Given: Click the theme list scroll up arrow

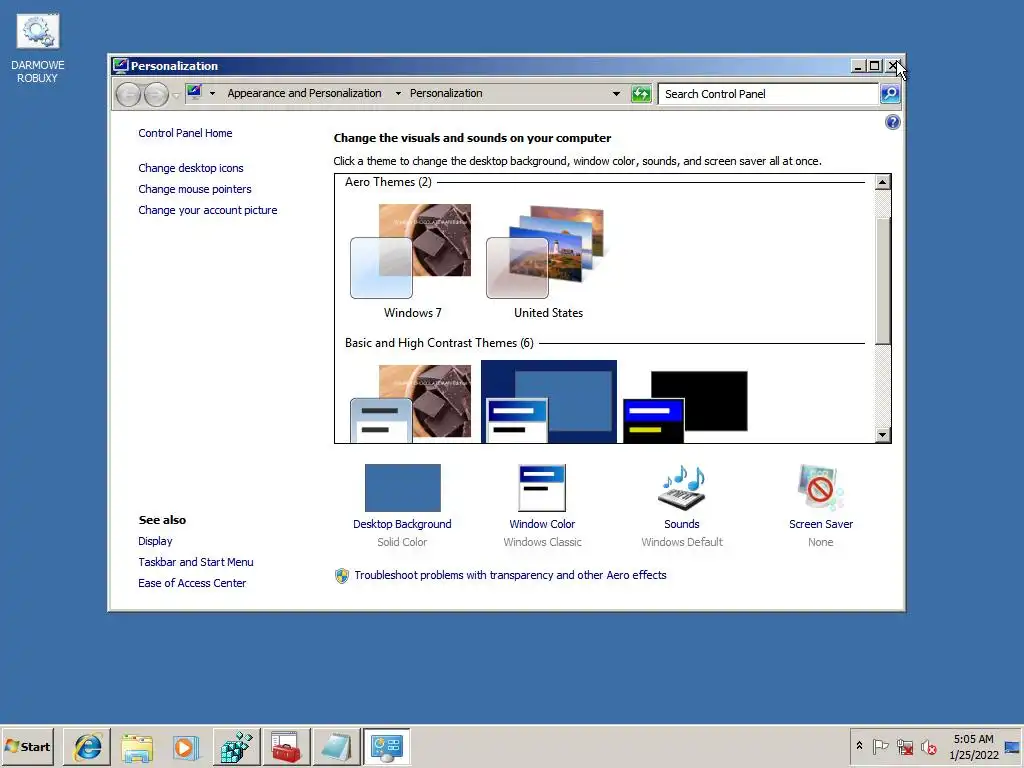Looking at the screenshot, I should click(x=882, y=182).
